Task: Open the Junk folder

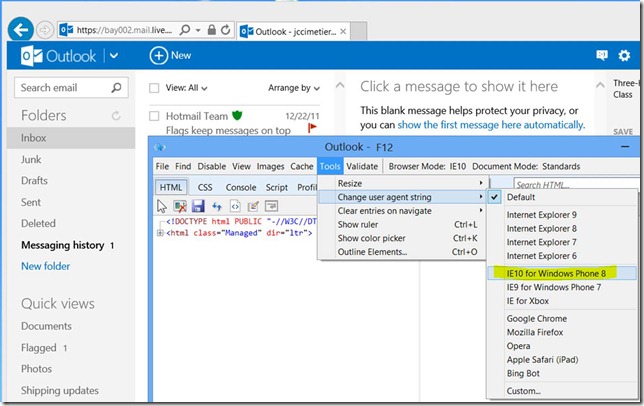Action: (x=31, y=159)
